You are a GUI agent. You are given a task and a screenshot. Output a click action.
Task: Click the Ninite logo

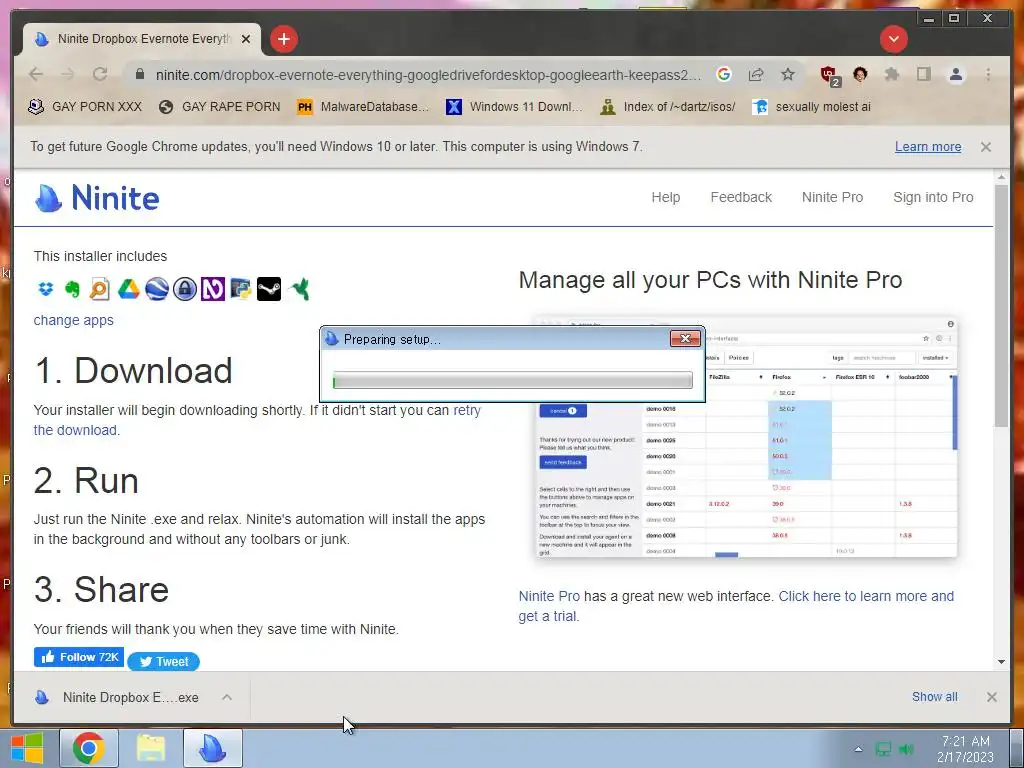pos(97,197)
